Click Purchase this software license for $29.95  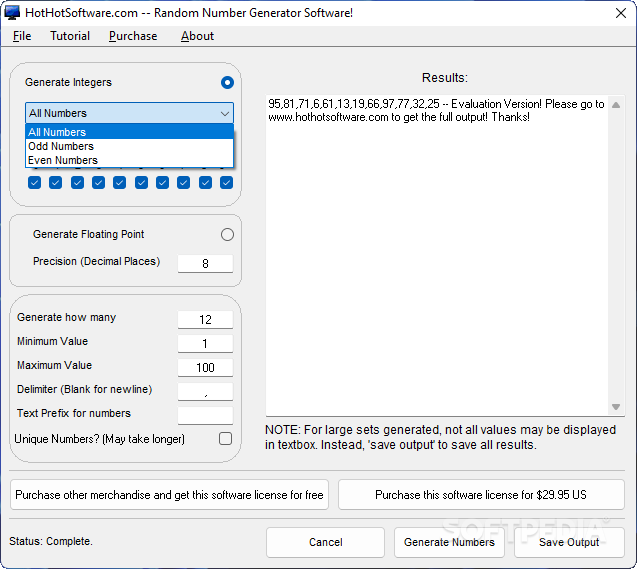tap(481, 495)
